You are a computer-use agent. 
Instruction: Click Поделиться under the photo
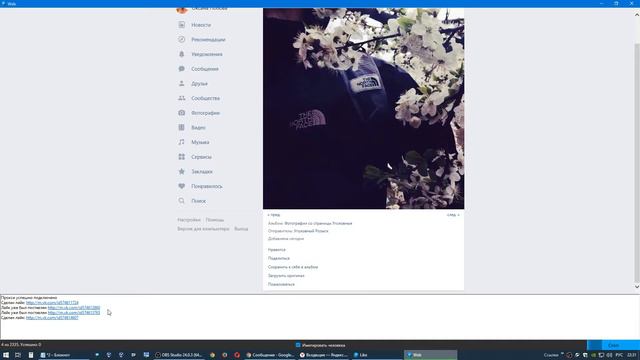[279, 258]
